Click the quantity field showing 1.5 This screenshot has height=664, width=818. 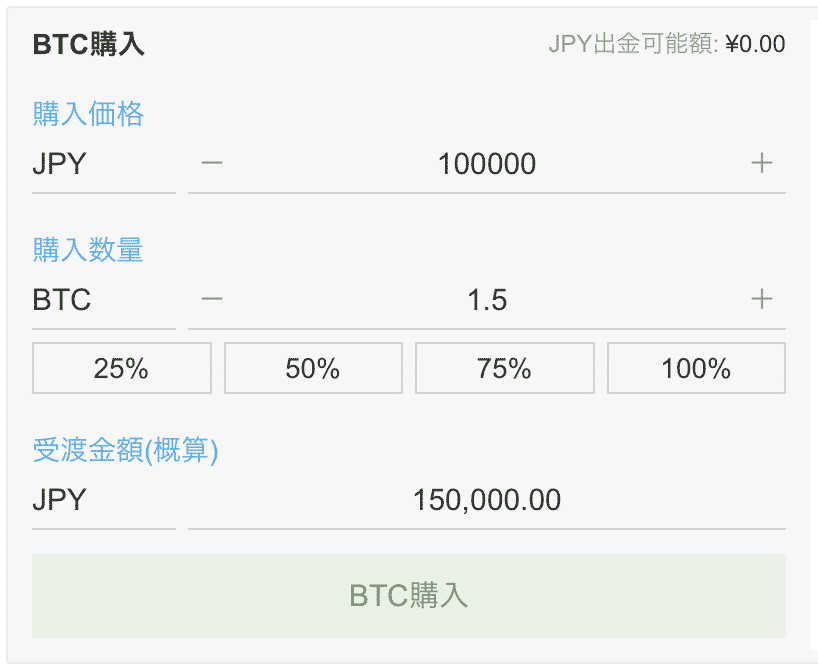click(486, 299)
